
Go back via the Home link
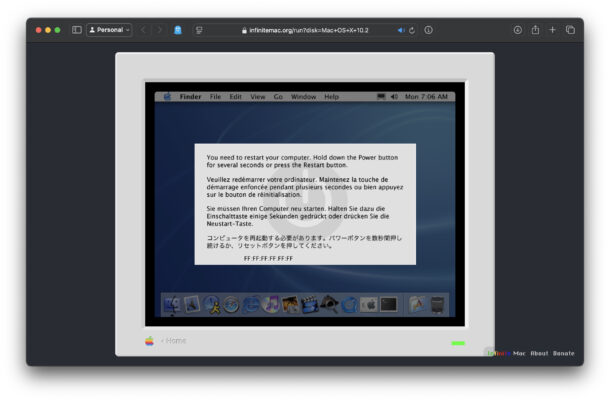tap(174, 341)
